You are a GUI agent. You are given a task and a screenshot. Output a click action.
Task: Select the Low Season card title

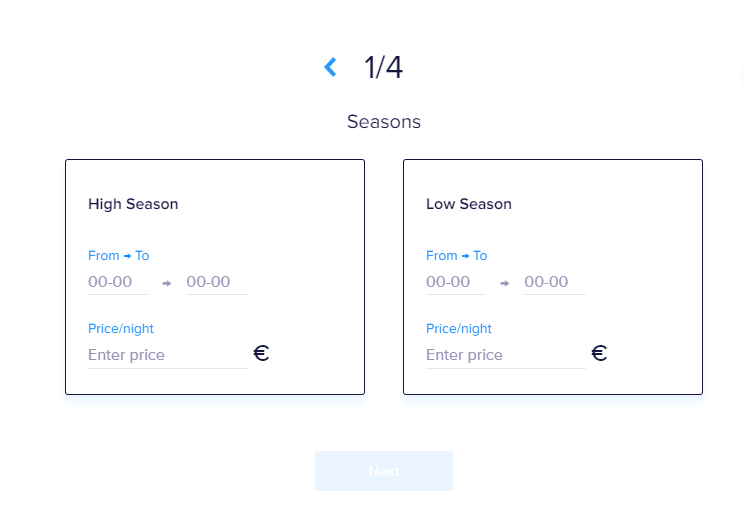coord(469,204)
